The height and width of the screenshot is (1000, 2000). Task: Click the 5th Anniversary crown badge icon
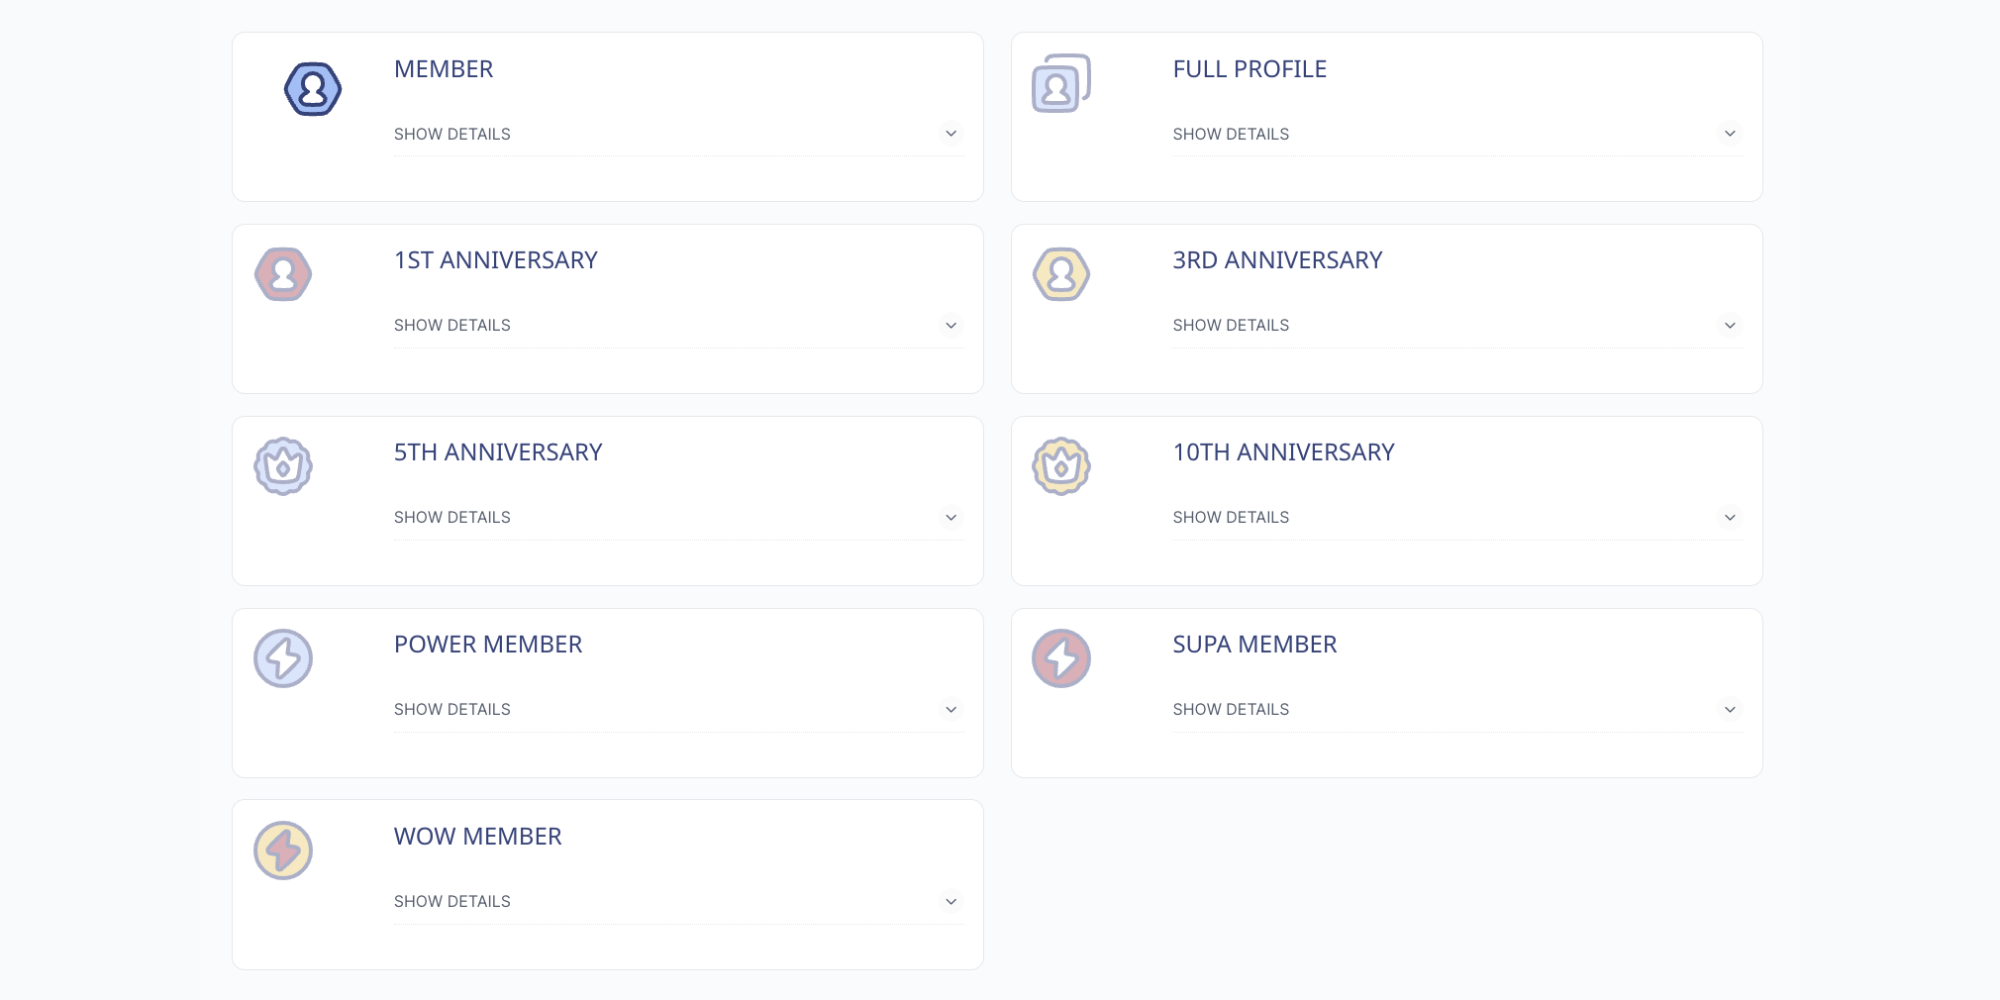283,466
